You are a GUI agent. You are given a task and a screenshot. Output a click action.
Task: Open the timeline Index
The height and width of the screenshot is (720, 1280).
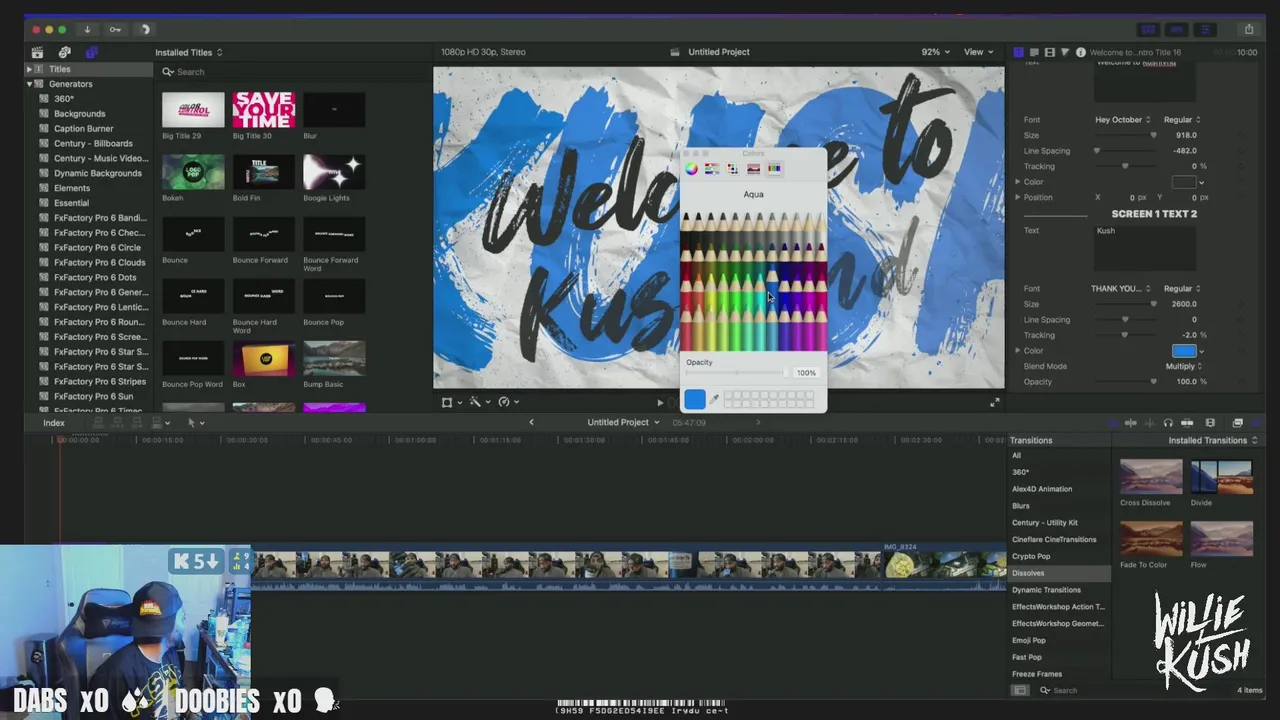(54, 422)
